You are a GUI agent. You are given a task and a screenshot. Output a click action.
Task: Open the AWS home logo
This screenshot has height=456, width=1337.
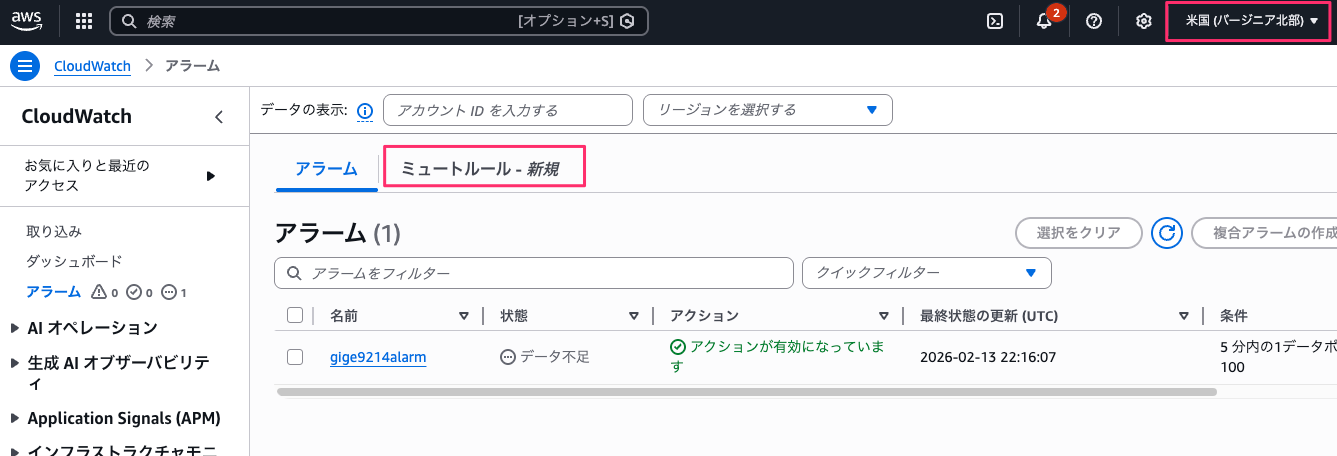[x=27, y=20]
